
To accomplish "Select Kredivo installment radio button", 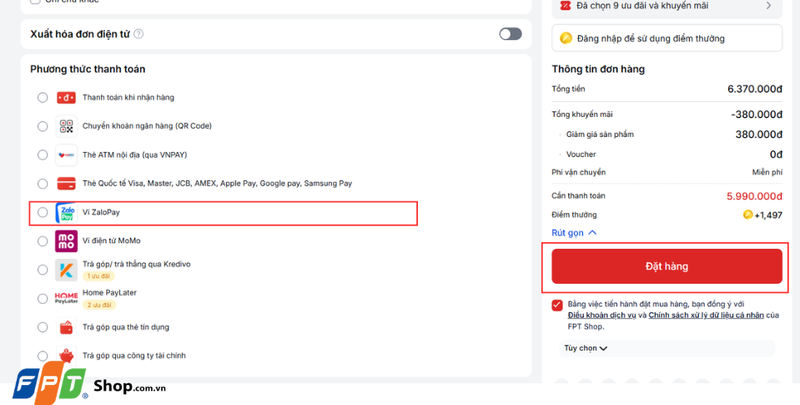I will (x=43, y=270).
